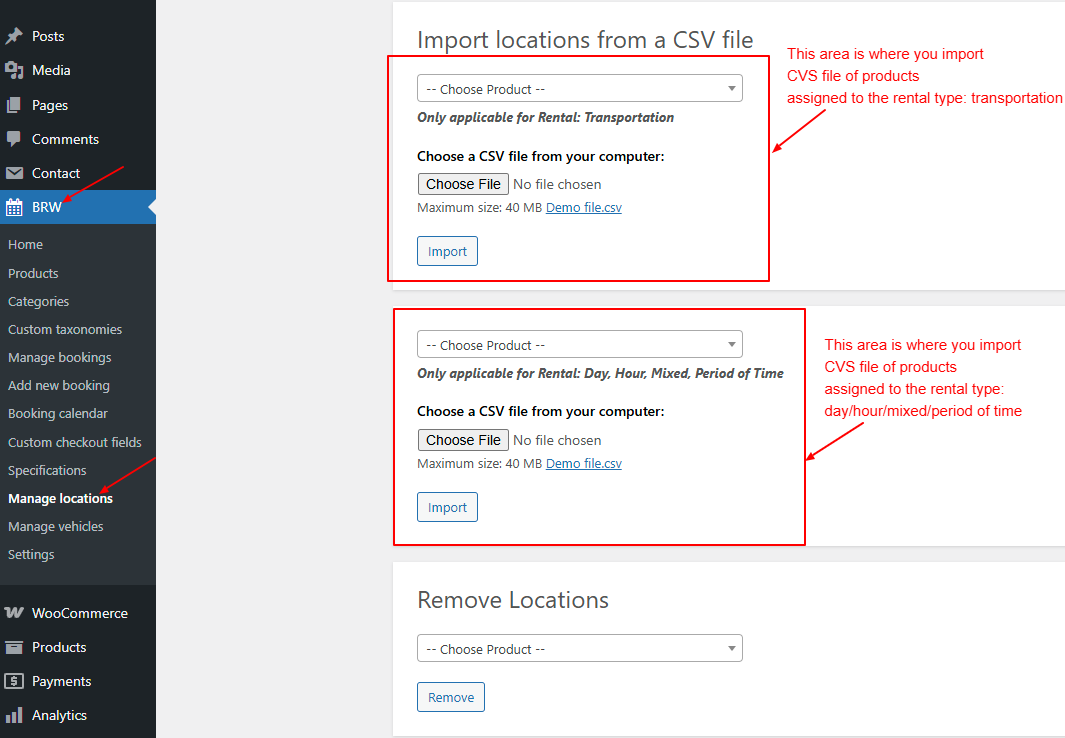This screenshot has width=1065, height=738.
Task: Download Demo file.csv in Transportation section
Action: pyautogui.click(x=583, y=208)
